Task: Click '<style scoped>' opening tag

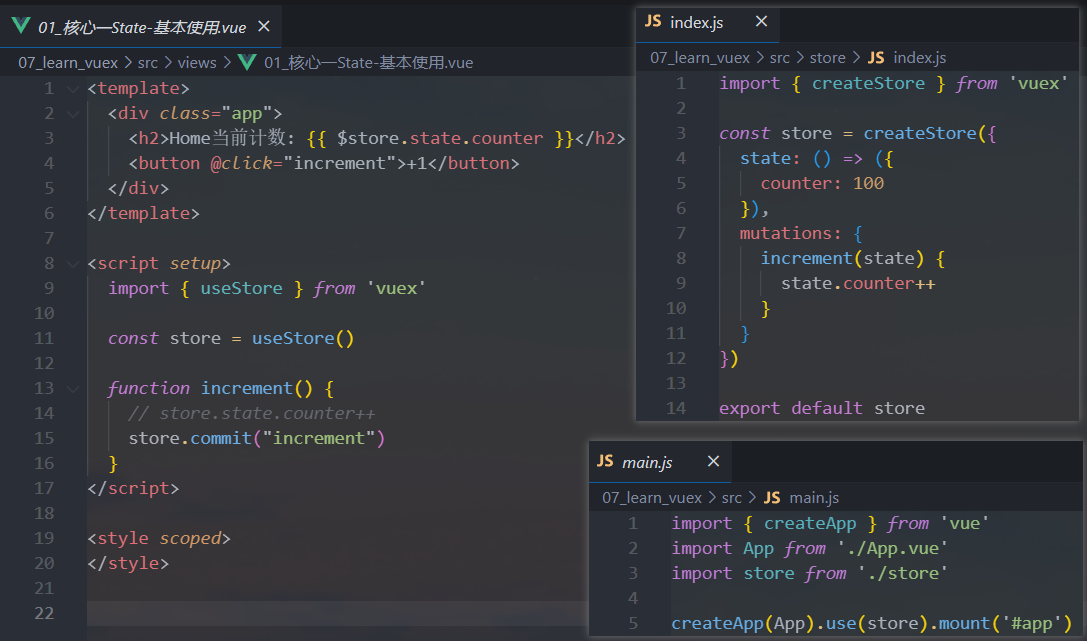Action: pos(159,538)
